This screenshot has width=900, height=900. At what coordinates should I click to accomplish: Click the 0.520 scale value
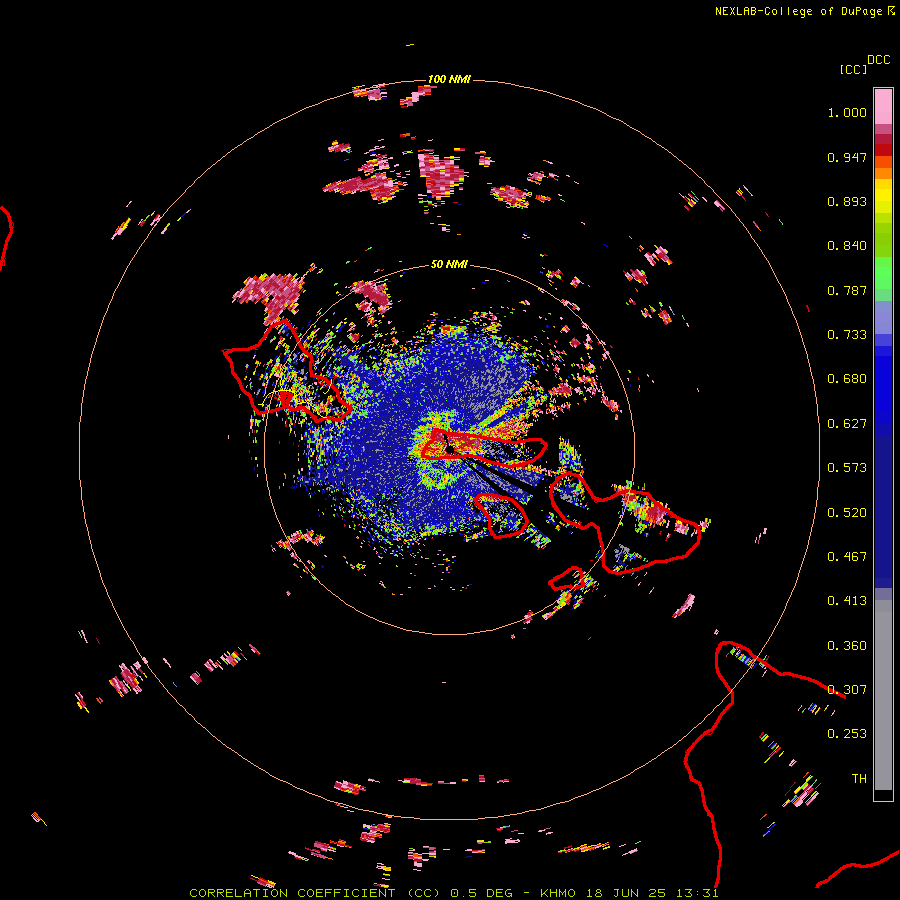[847, 513]
